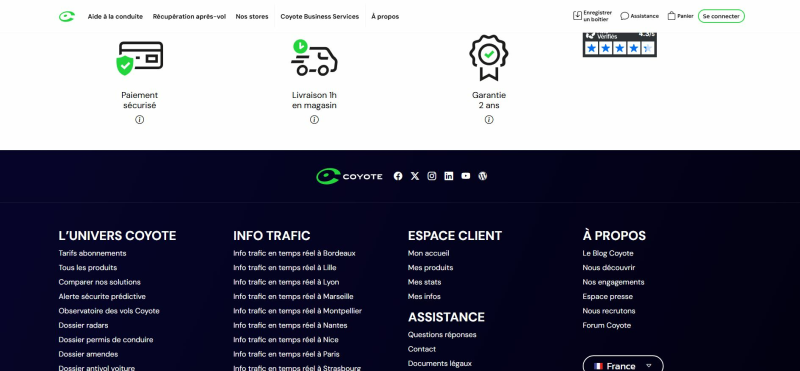Open Info trafic à Paris link

click(x=286, y=354)
